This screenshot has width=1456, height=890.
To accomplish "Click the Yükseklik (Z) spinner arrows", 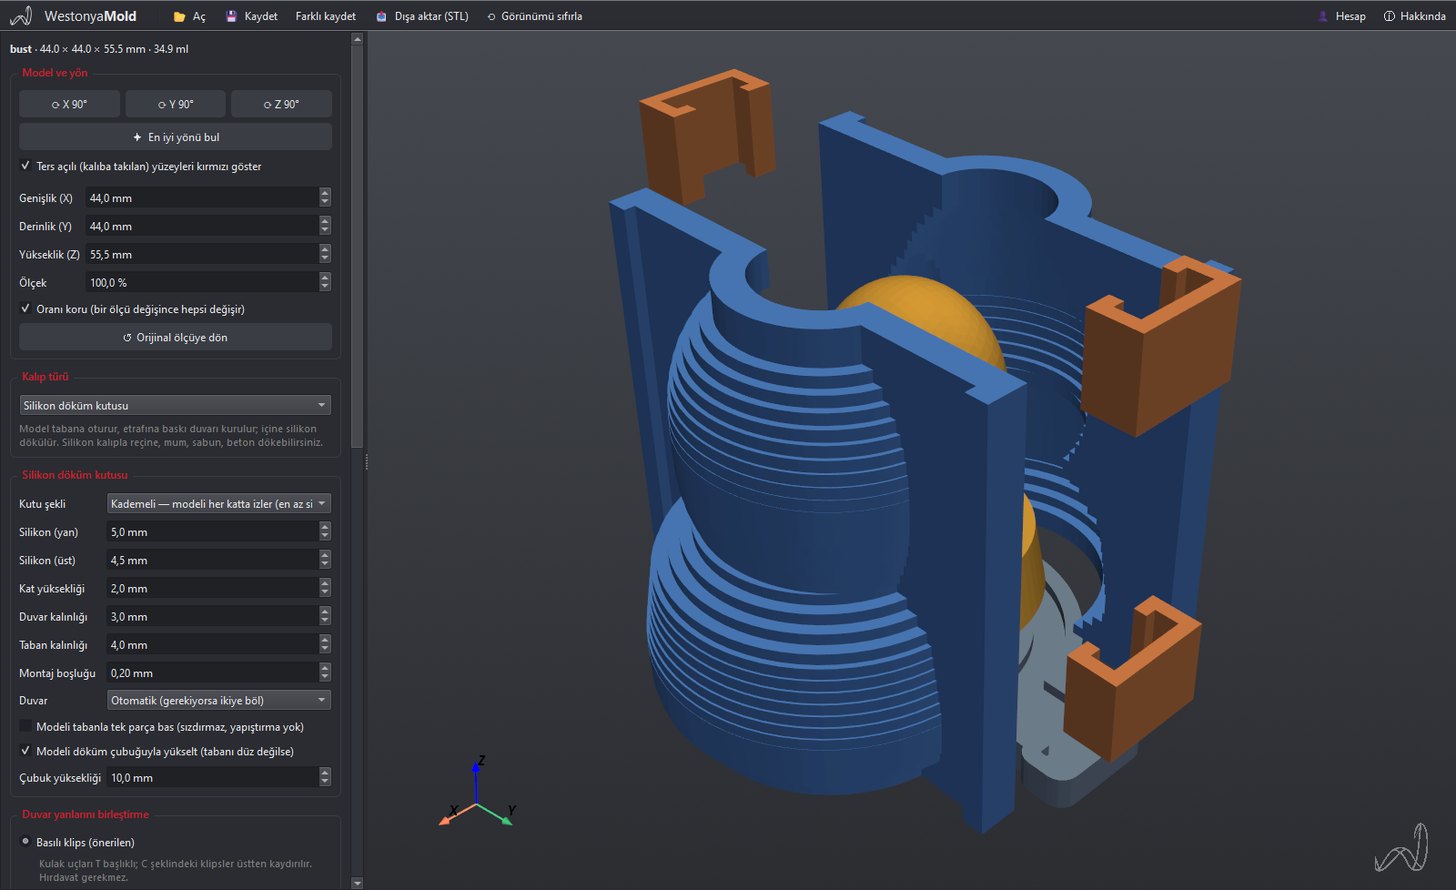I will 325,254.
